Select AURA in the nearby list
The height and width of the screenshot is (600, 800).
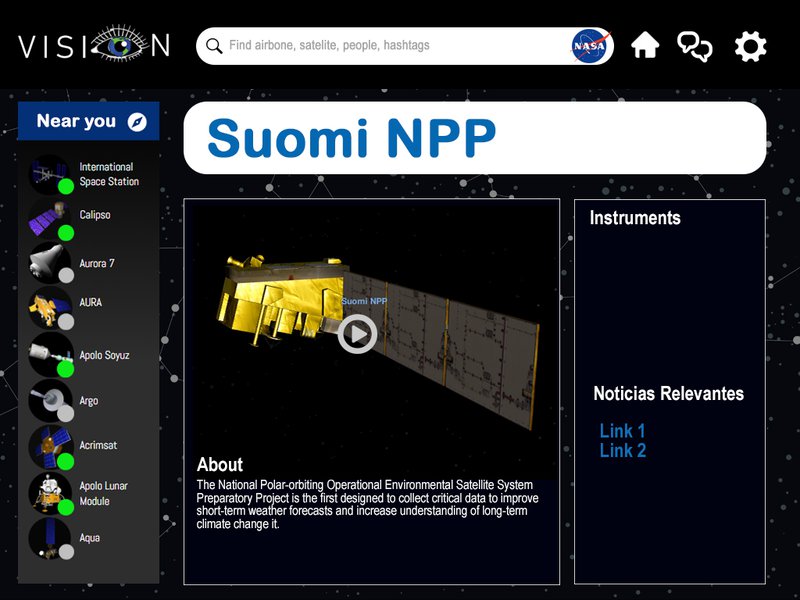tap(50, 307)
